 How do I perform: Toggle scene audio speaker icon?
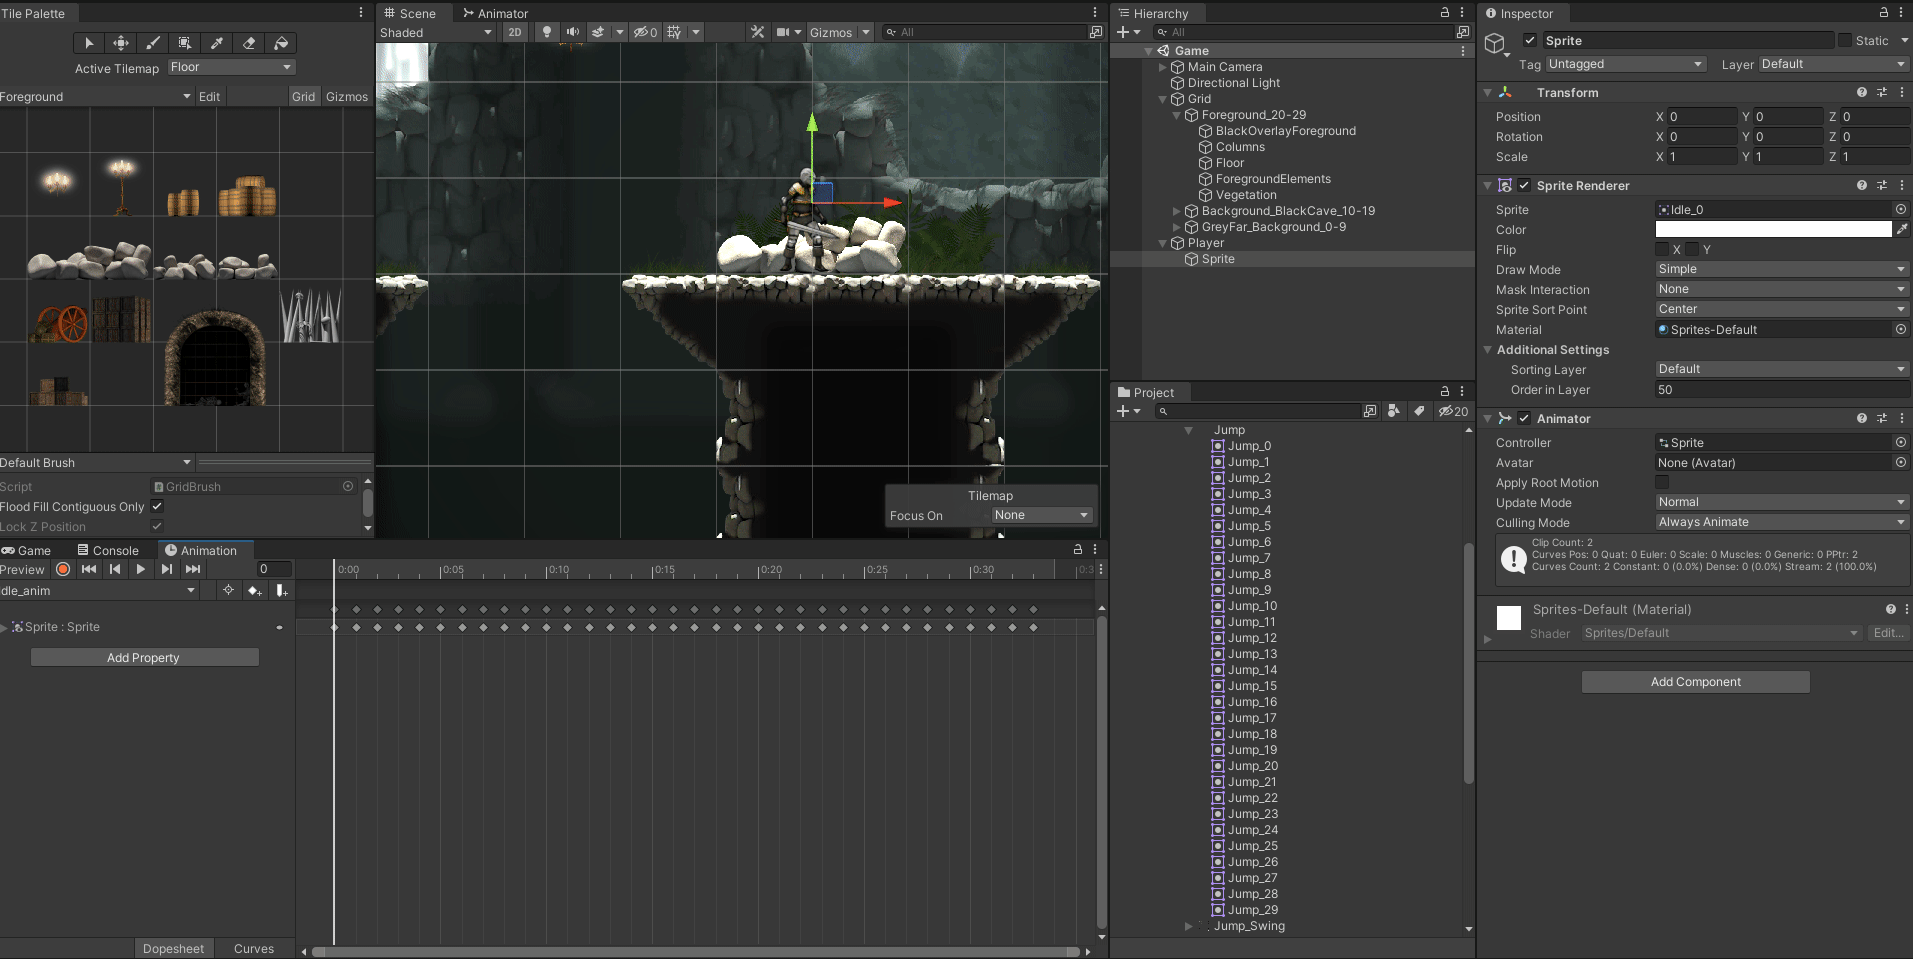pos(572,32)
